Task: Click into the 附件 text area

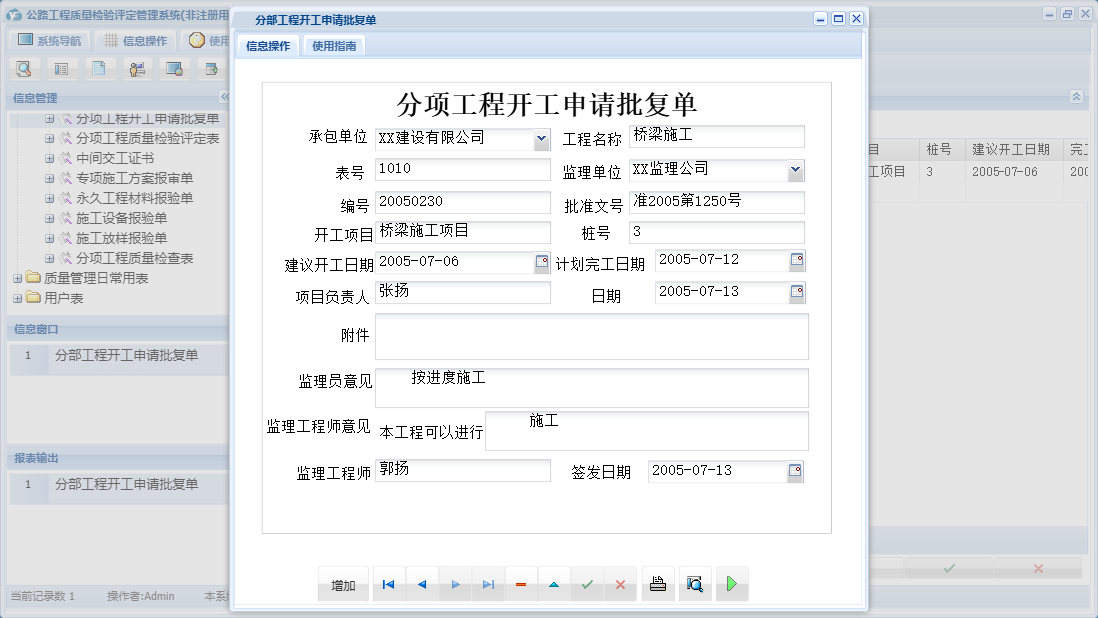Action: click(x=591, y=336)
